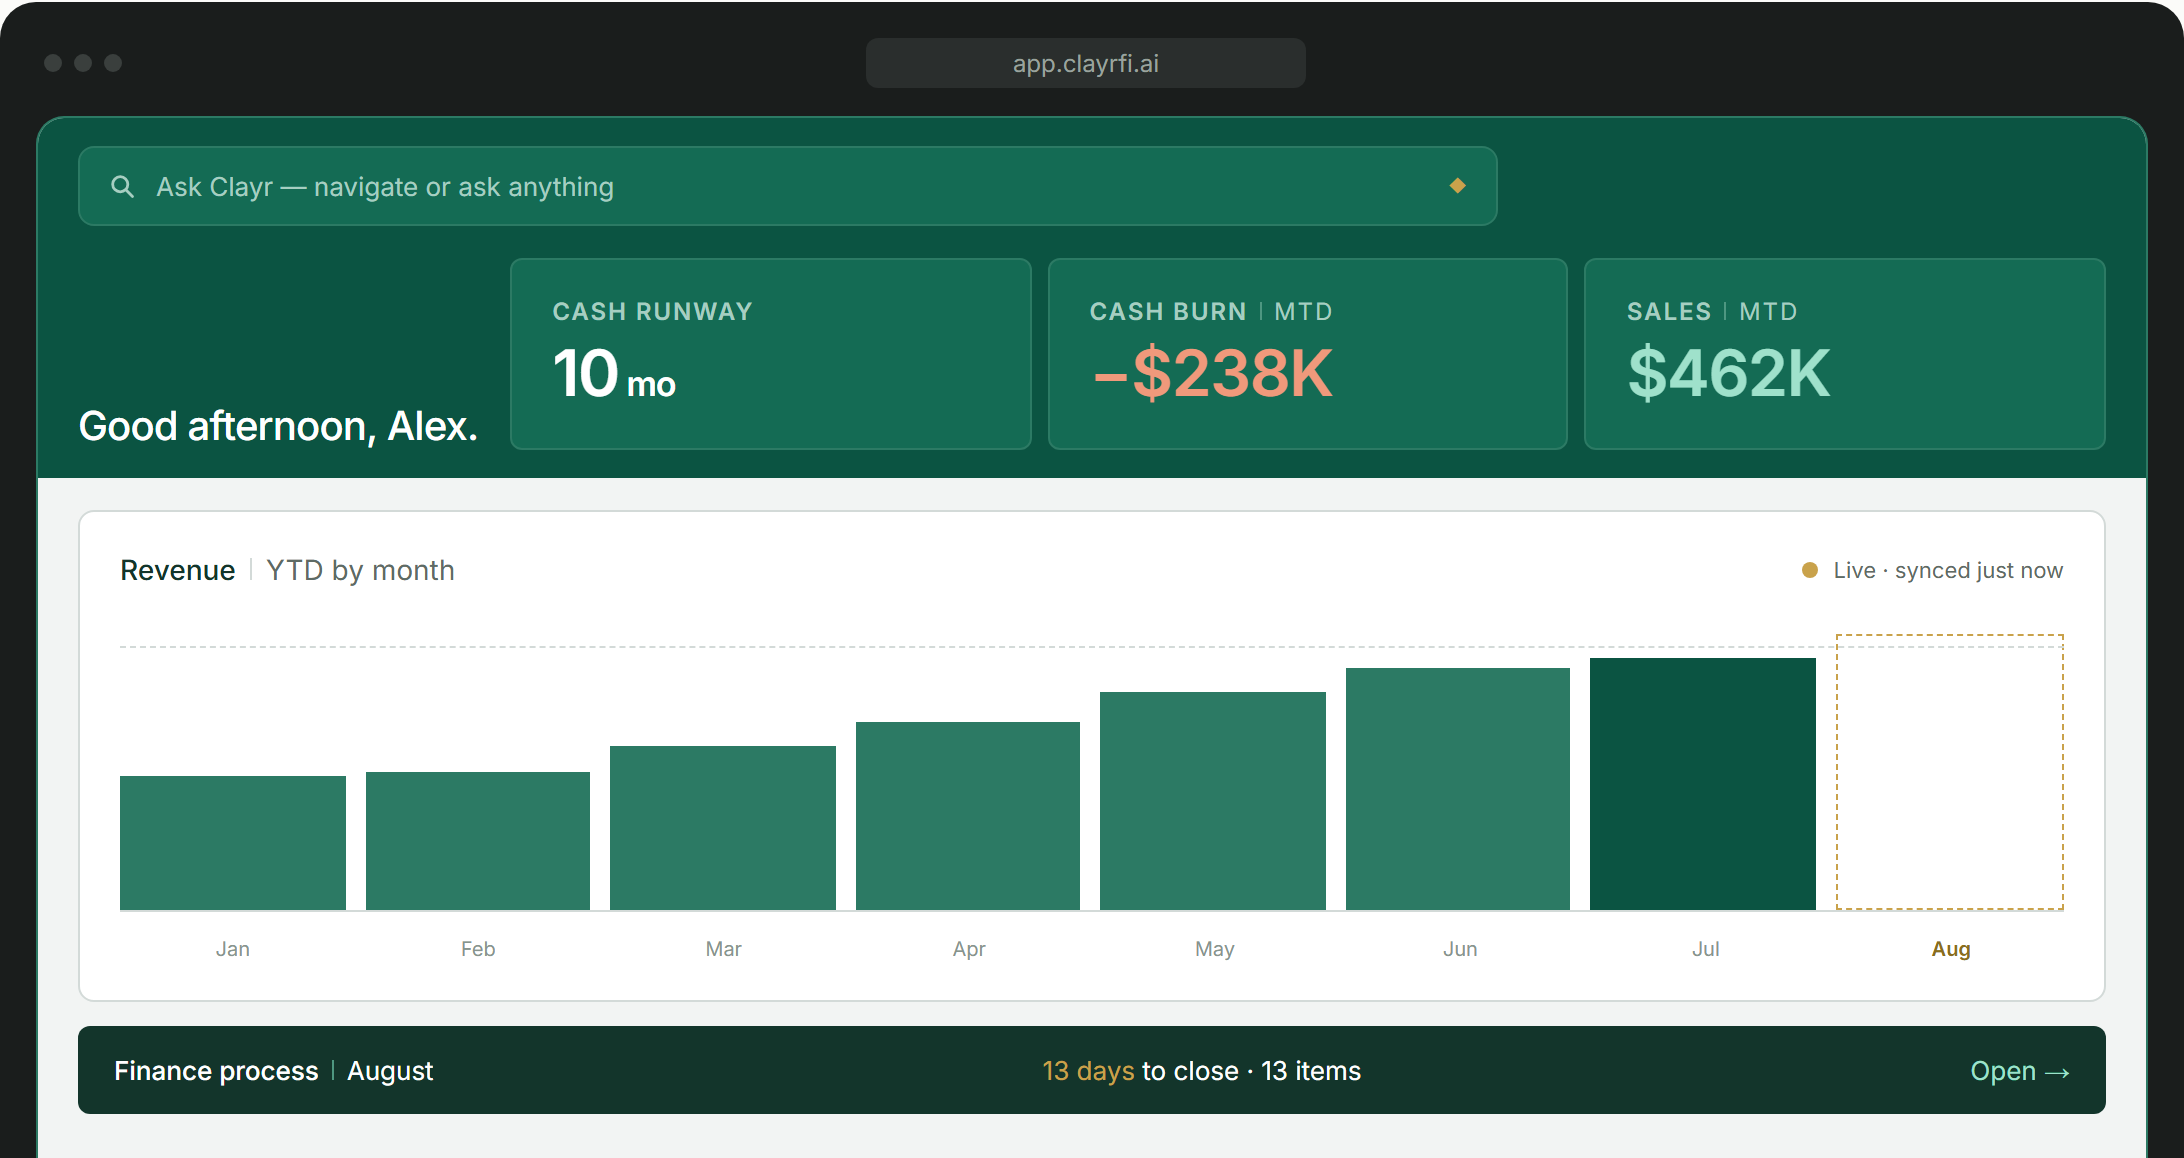Click 'Good afternoon, Alex.' greeting

coord(278,426)
